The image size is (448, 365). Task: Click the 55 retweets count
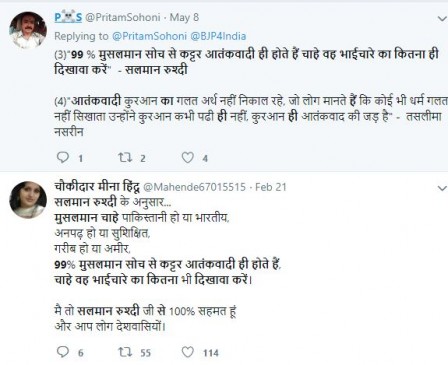click(145, 353)
